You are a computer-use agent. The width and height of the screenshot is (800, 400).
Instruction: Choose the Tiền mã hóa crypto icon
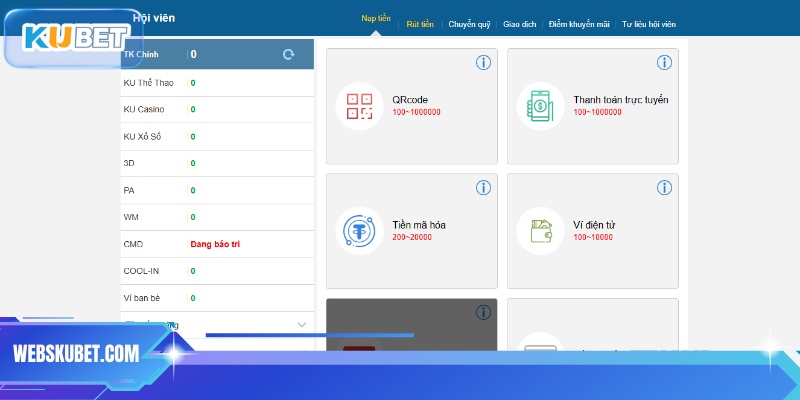point(359,231)
